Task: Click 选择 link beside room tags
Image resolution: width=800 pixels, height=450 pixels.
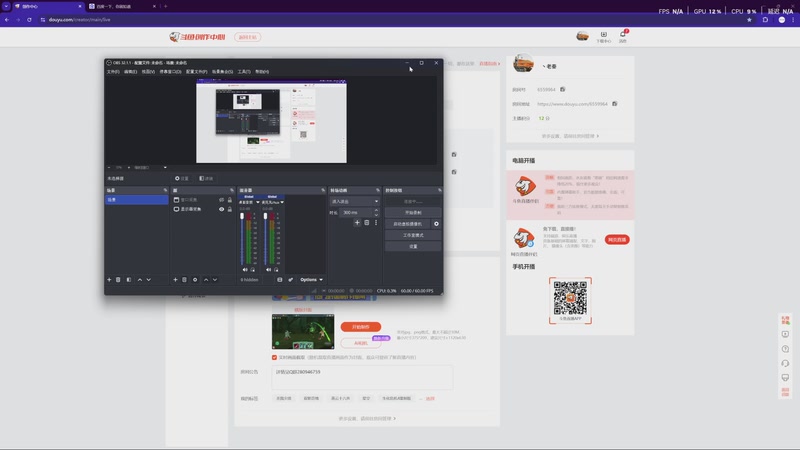Action: click(x=430, y=398)
